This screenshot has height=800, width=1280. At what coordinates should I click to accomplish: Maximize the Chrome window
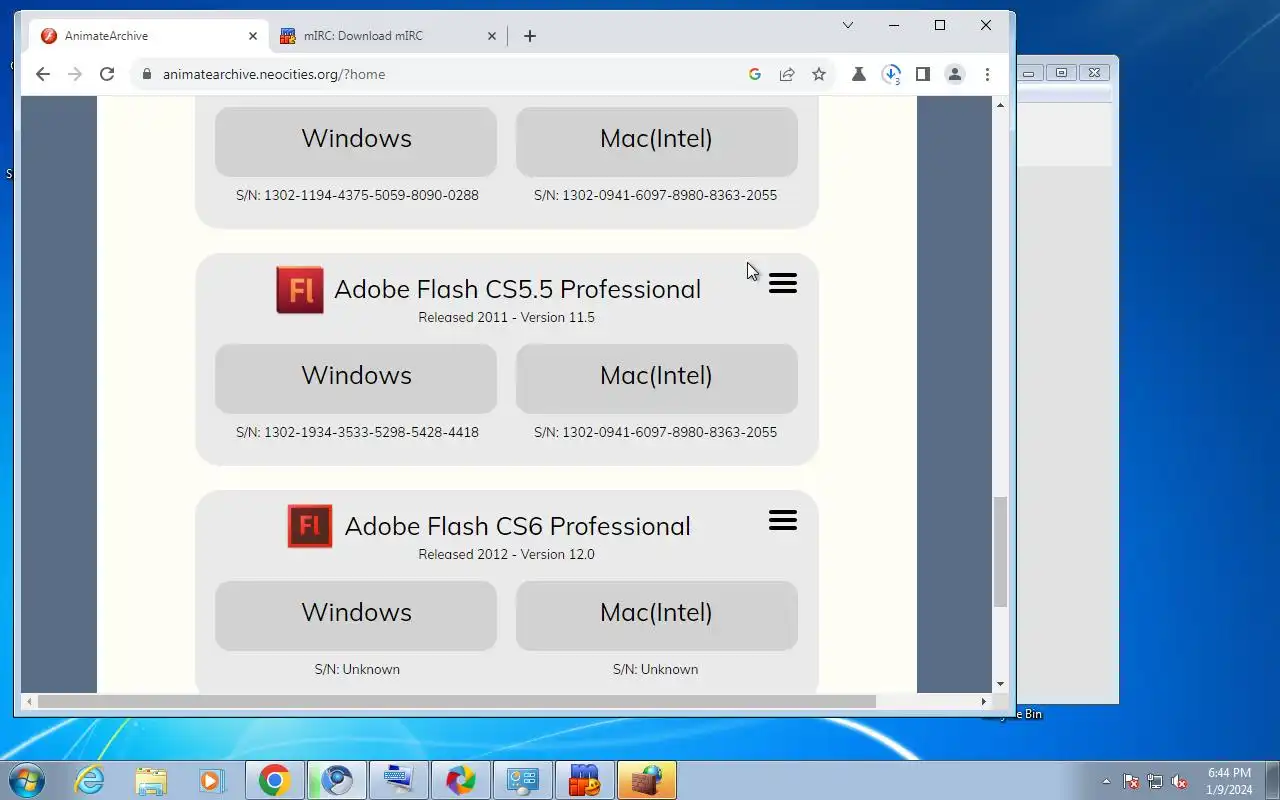coord(940,25)
